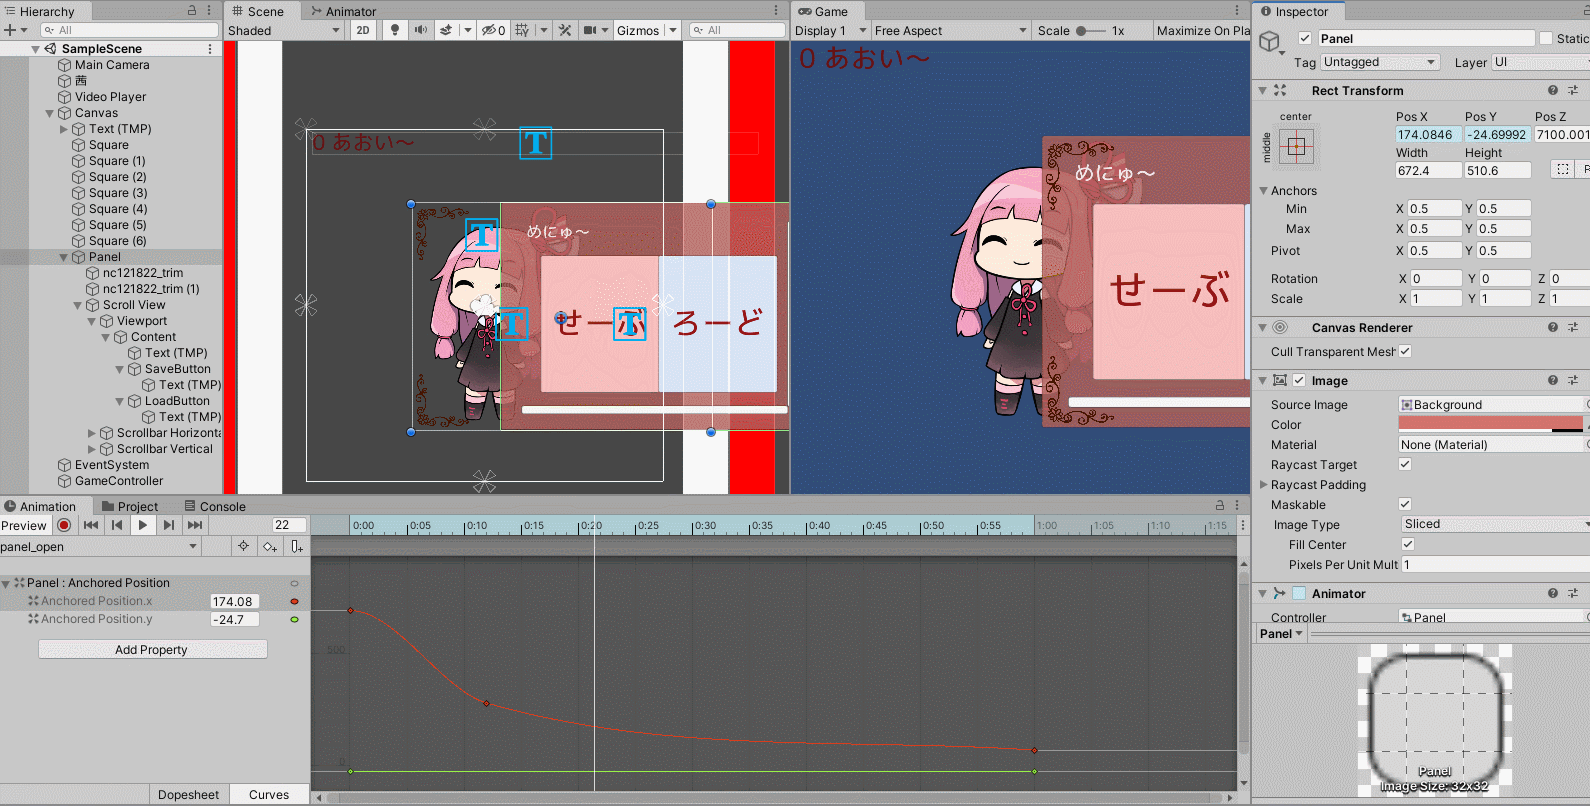1590x806 pixels.
Task: Click the Filter by selection crosshair icon
Action: point(243,546)
